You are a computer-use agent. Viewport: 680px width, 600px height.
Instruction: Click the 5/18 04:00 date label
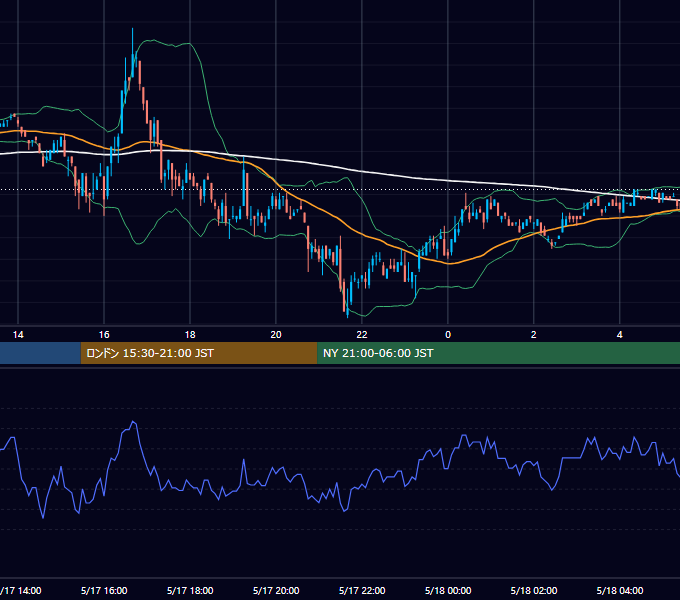pyautogui.click(x=620, y=590)
